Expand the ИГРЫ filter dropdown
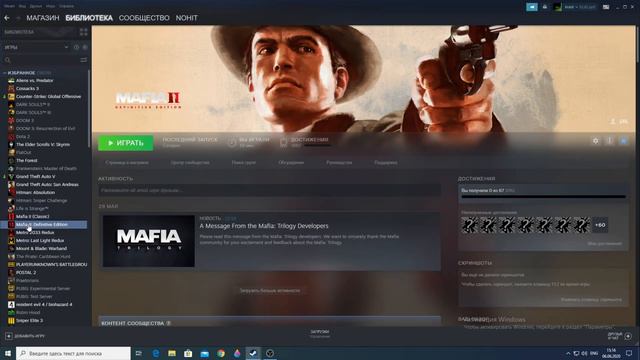 (36, 47)
